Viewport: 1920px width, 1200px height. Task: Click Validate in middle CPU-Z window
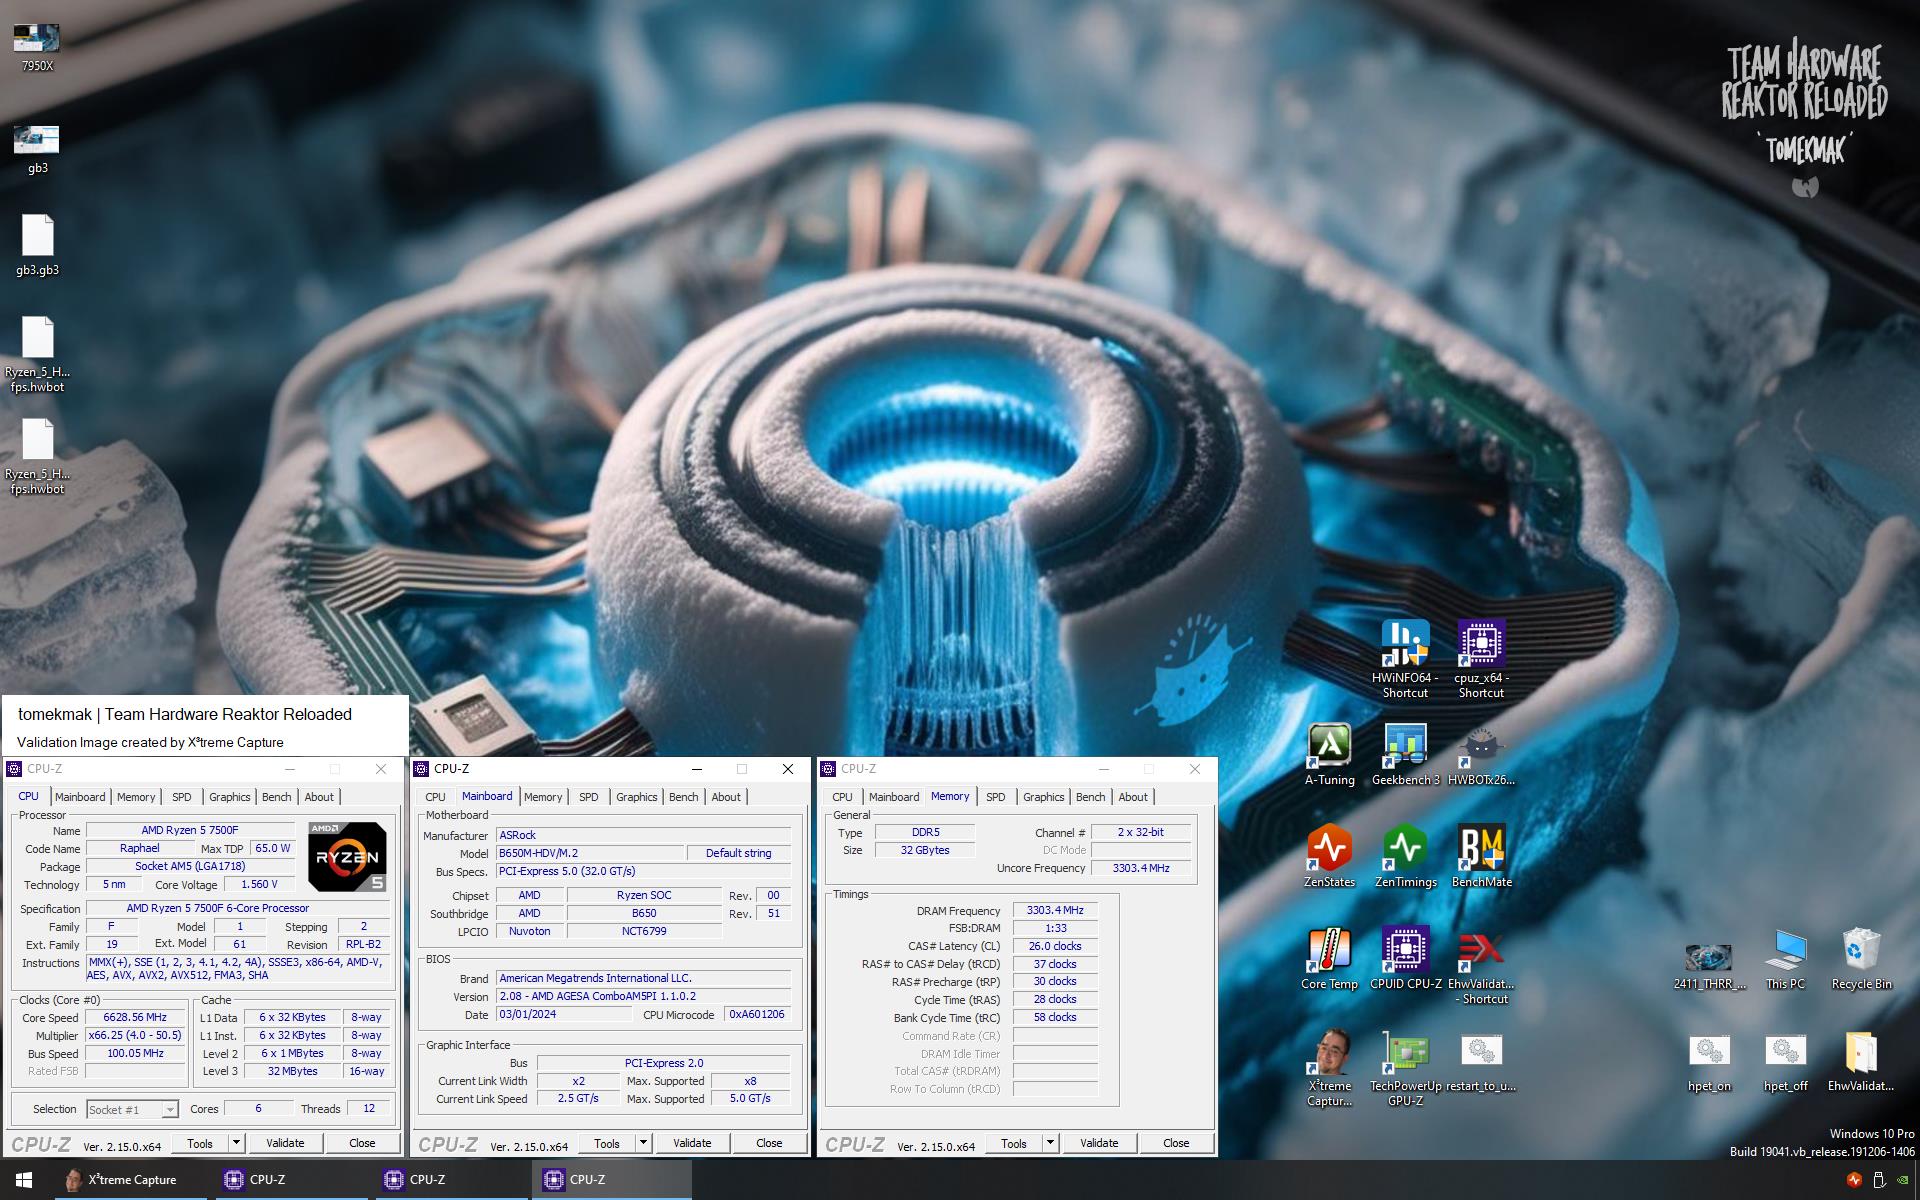pyautogui.click(x=692, y=1143)
